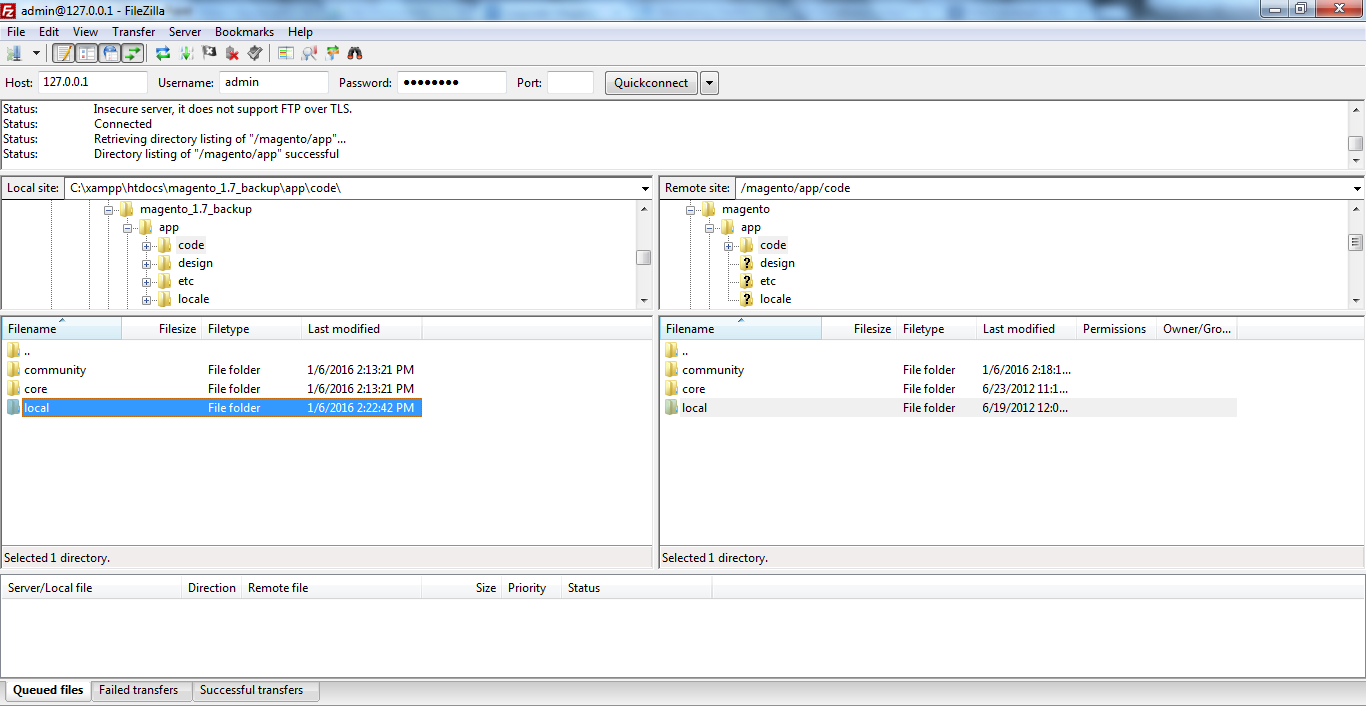Collapse the magento_1.7_backup local tree node
1366x706 pixels.
click(x=108, y=210)
